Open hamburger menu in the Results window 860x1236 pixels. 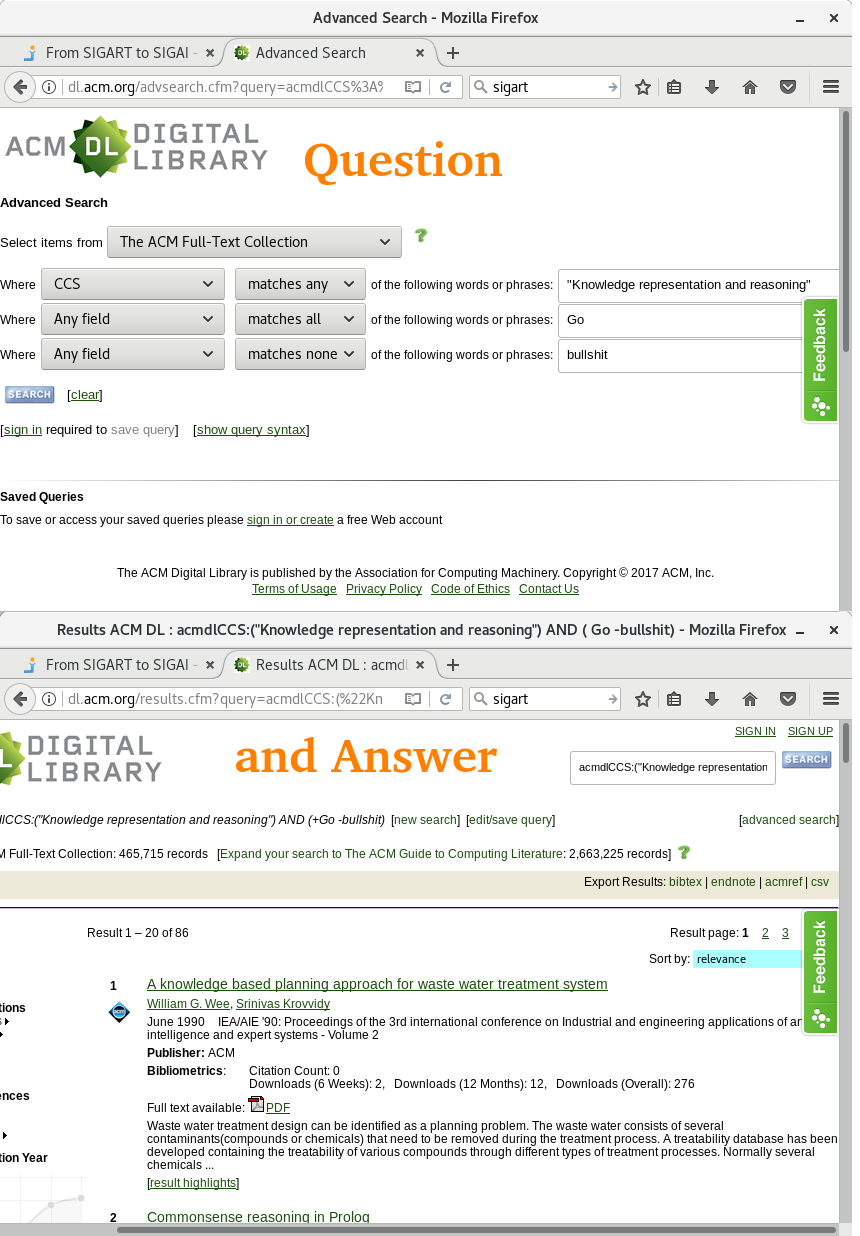(830, 699)
